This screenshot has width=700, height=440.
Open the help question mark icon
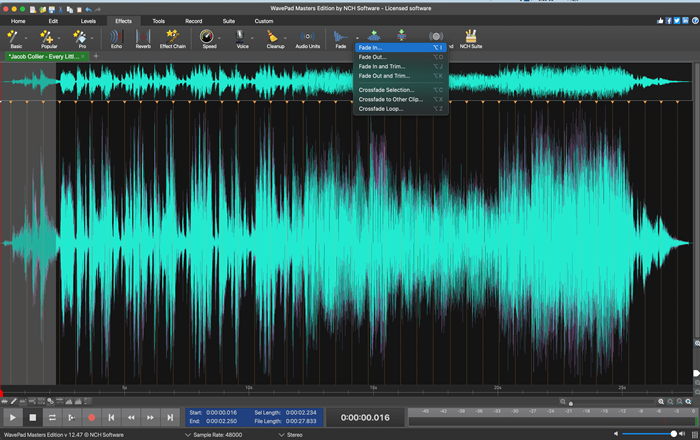(695, 21)
